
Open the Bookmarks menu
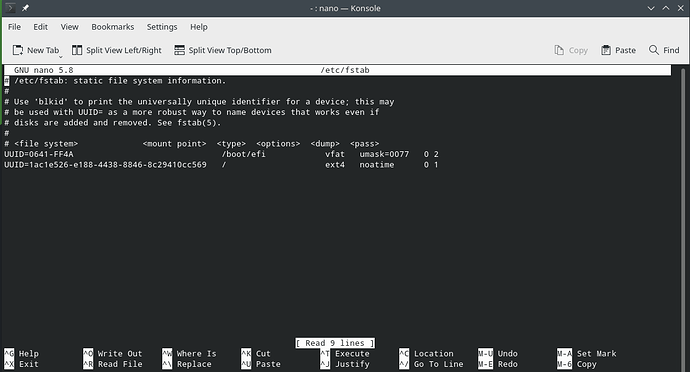(x=113, y=27)
